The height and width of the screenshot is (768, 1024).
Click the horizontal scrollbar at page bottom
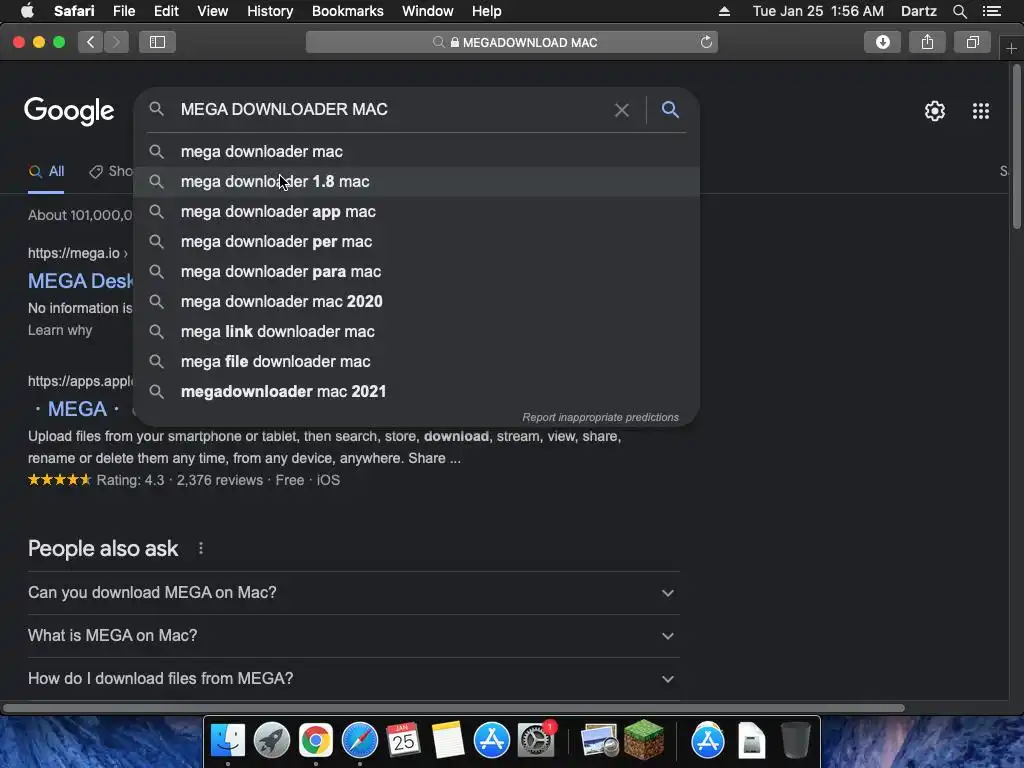coord(453,708)
